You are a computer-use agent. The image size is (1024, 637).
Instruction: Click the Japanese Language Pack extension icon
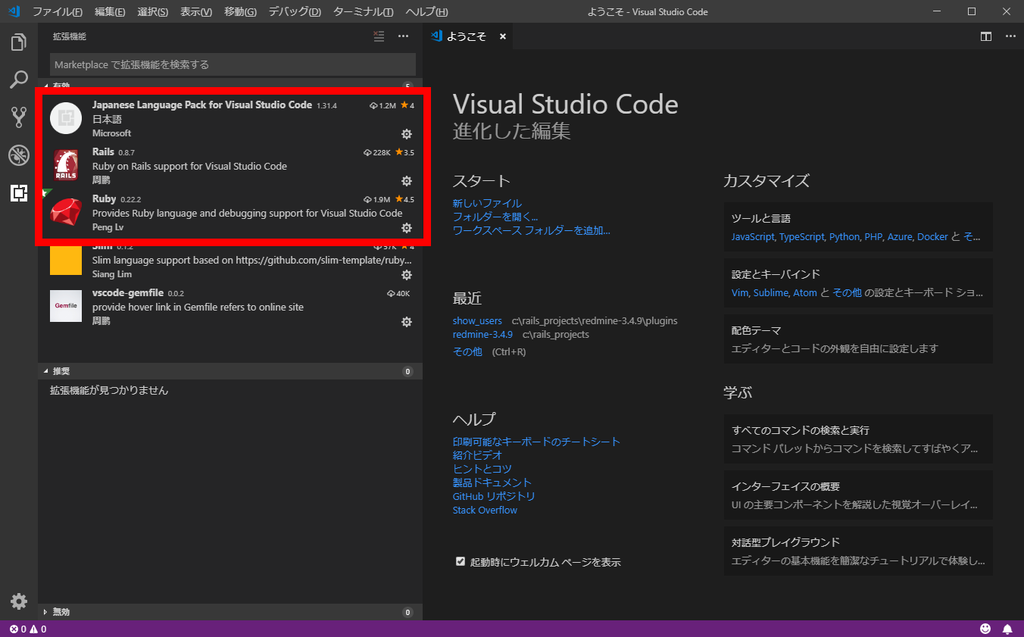click(66, 118)
